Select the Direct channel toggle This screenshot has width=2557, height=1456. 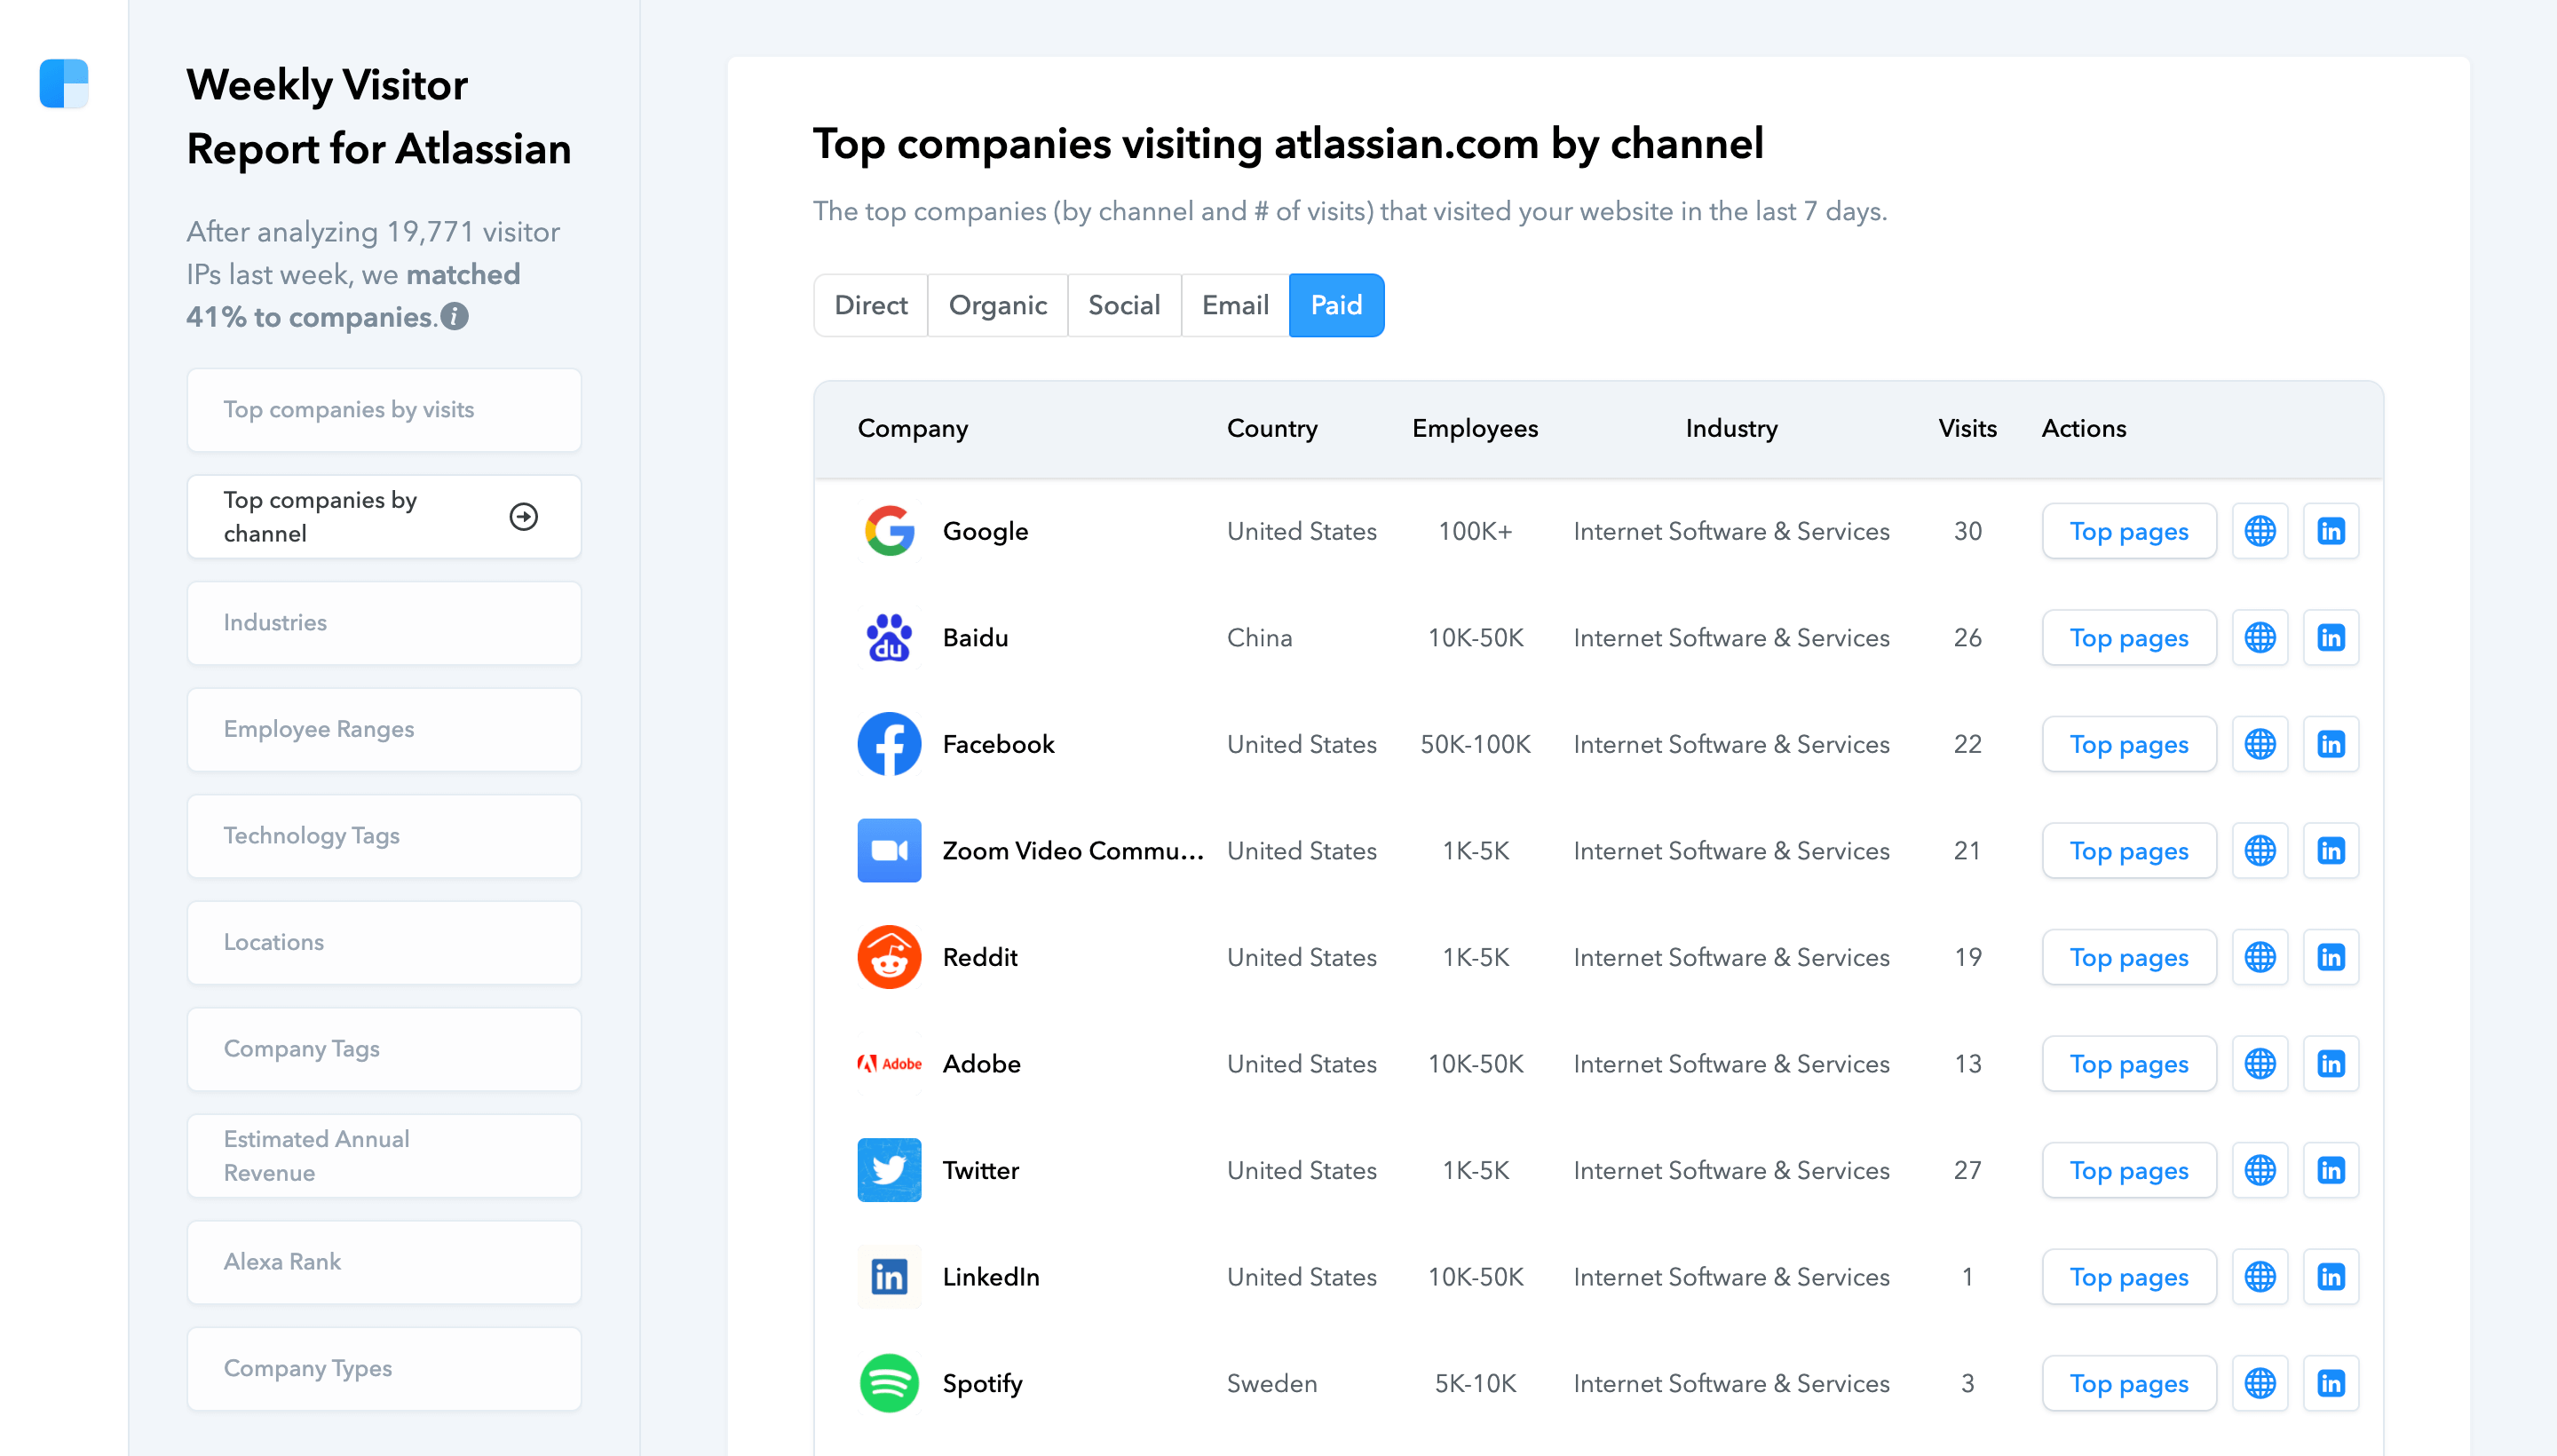(869, 305)
